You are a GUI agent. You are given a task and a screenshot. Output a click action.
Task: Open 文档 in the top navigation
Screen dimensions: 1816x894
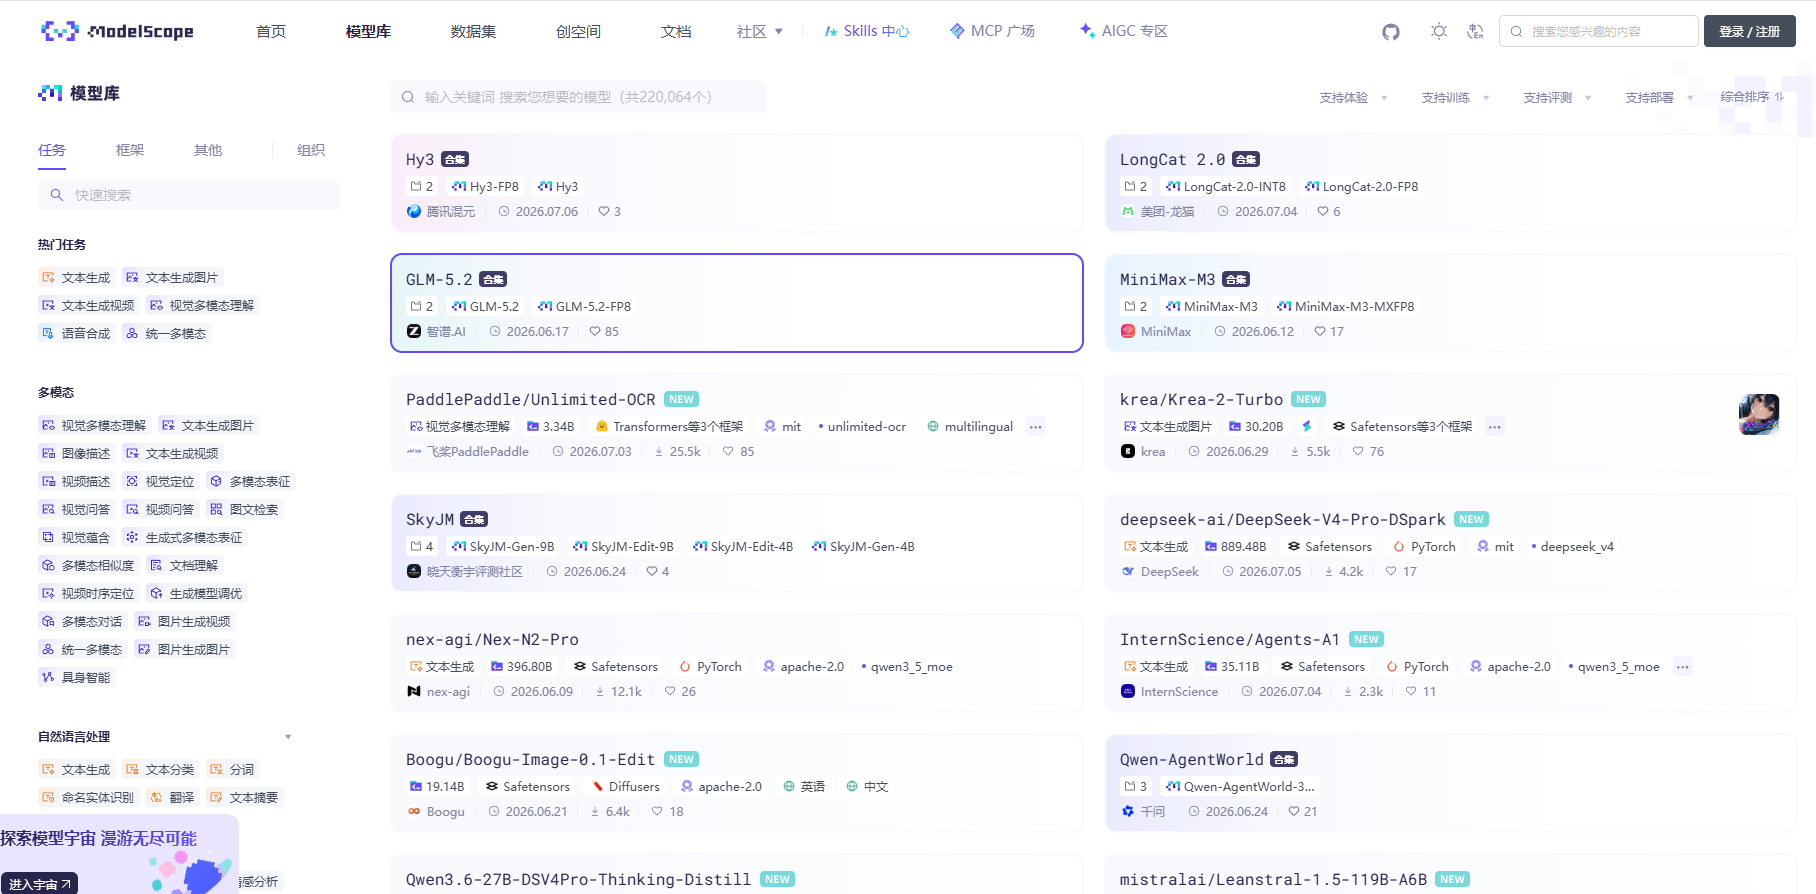click(676, 32)
